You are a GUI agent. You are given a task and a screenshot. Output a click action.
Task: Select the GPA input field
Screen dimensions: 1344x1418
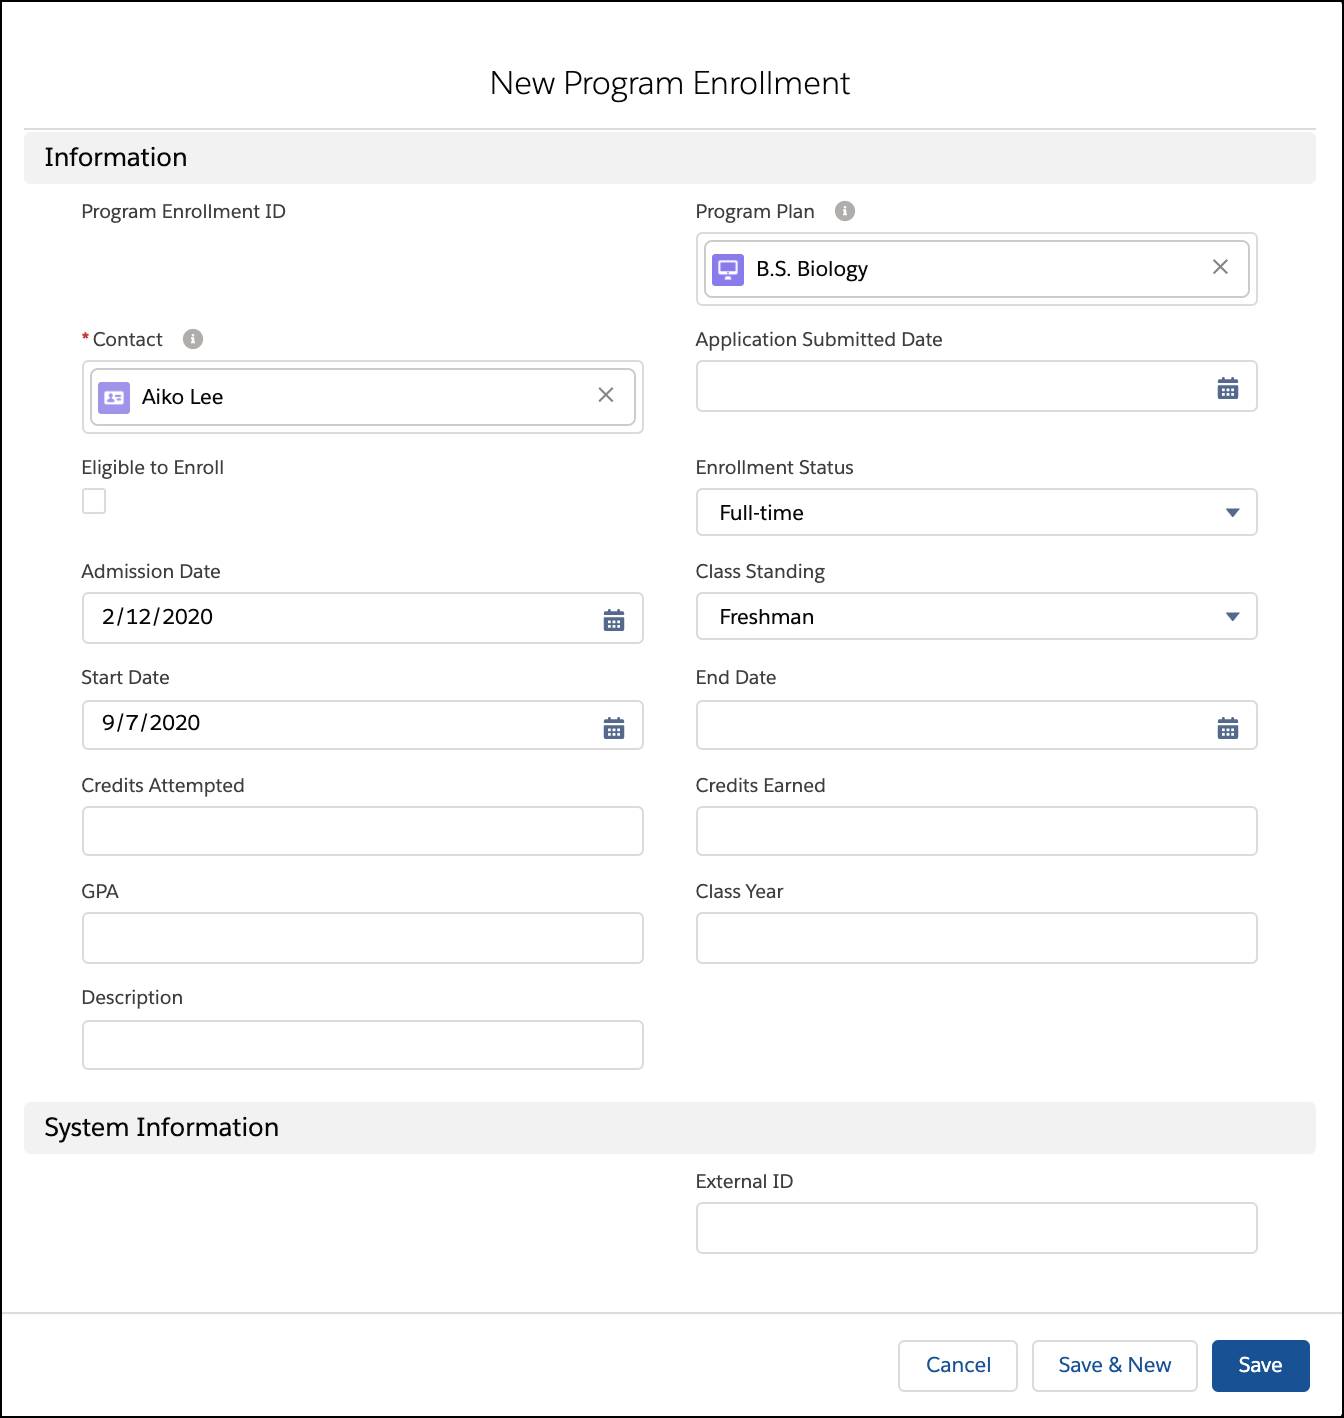[x=362, y=938]
